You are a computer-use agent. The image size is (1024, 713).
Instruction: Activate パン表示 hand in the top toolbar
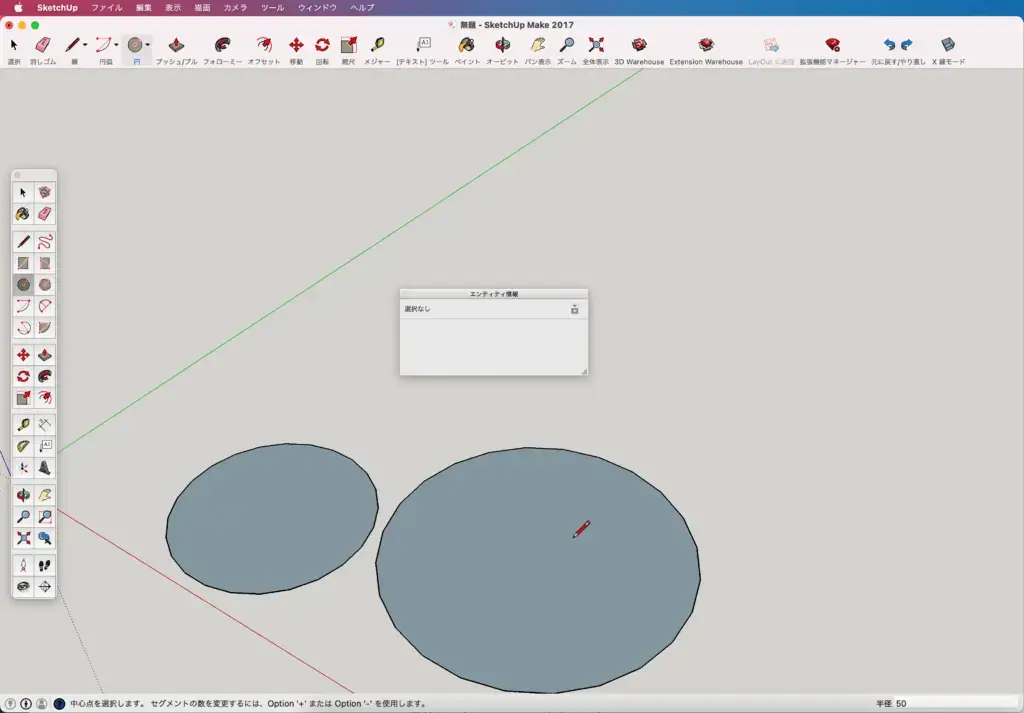[x=537, y=44]
